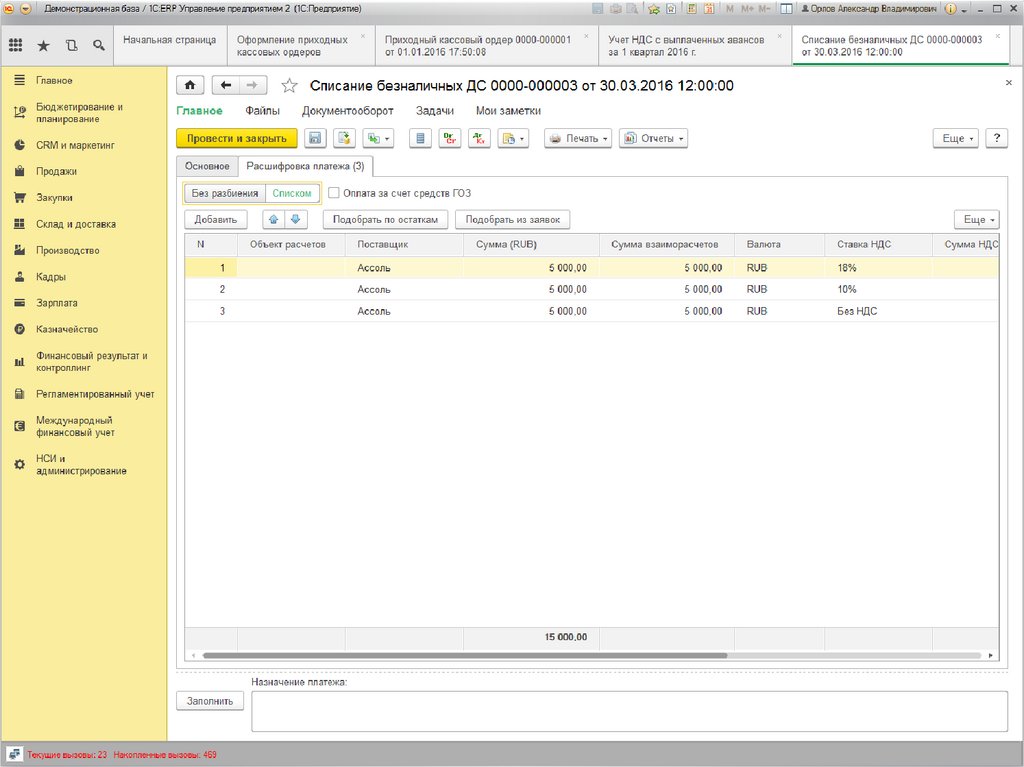Open Казначейство section in sidebar
Screen dimensions: 1024x767
pos(67,329)
